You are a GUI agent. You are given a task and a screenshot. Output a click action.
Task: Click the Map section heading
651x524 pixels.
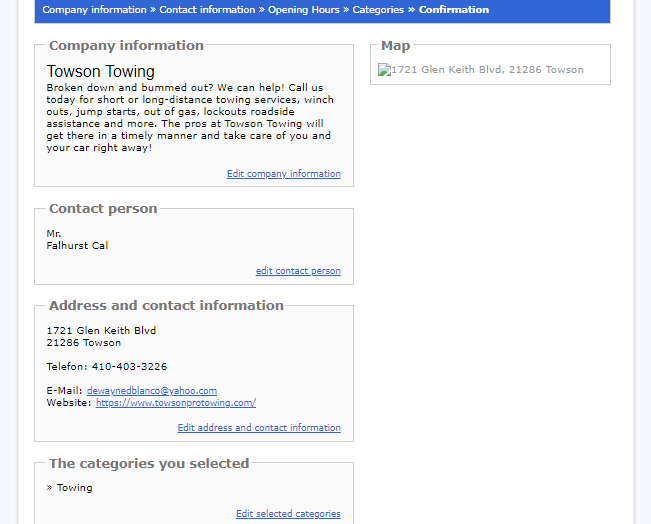pyautogui.click(x=396, y=46)
